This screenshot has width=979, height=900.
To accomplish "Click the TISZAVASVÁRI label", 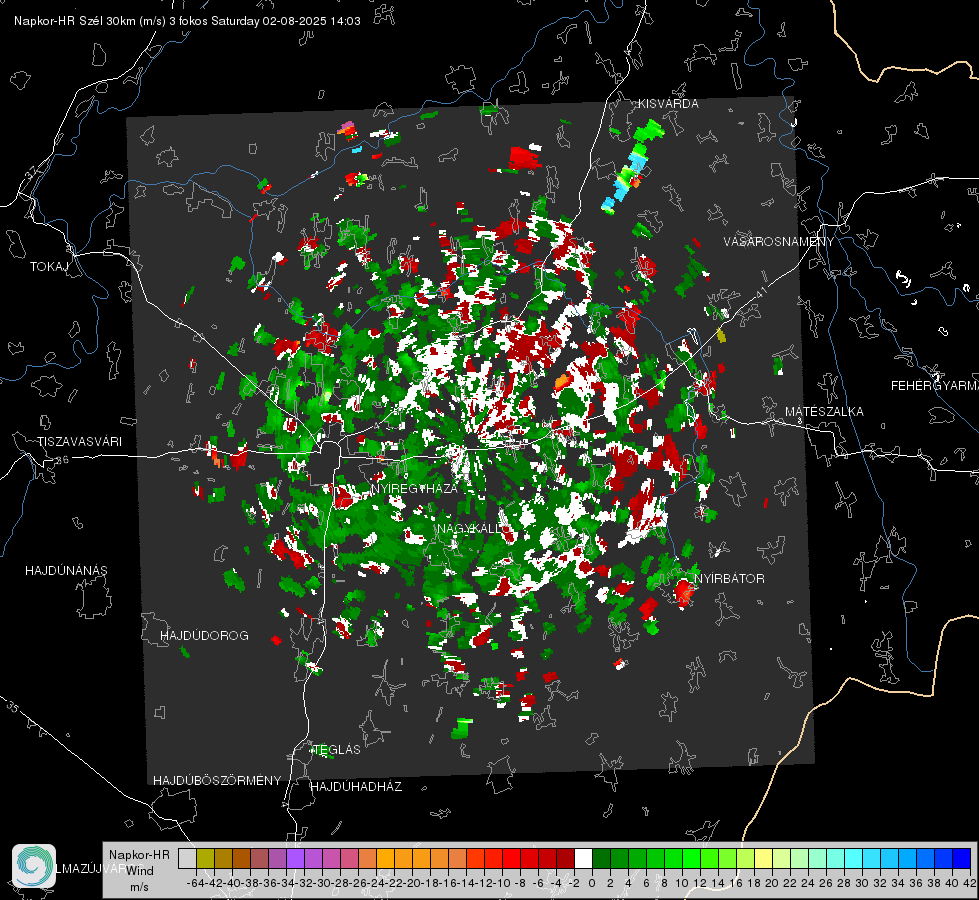I will click(79, 442).
